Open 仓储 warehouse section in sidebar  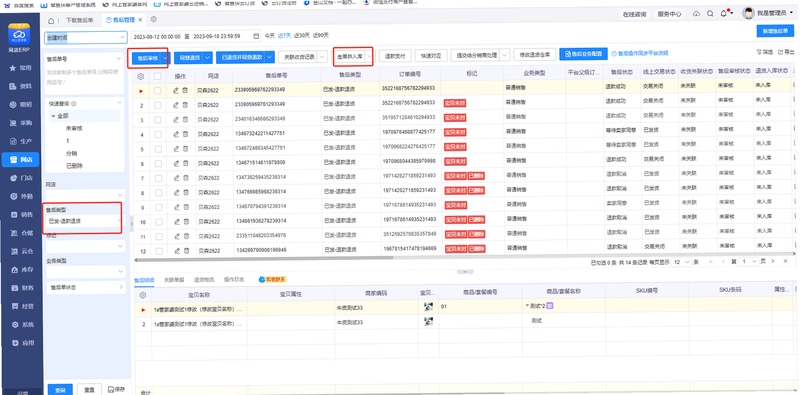(x=21, y=233)
